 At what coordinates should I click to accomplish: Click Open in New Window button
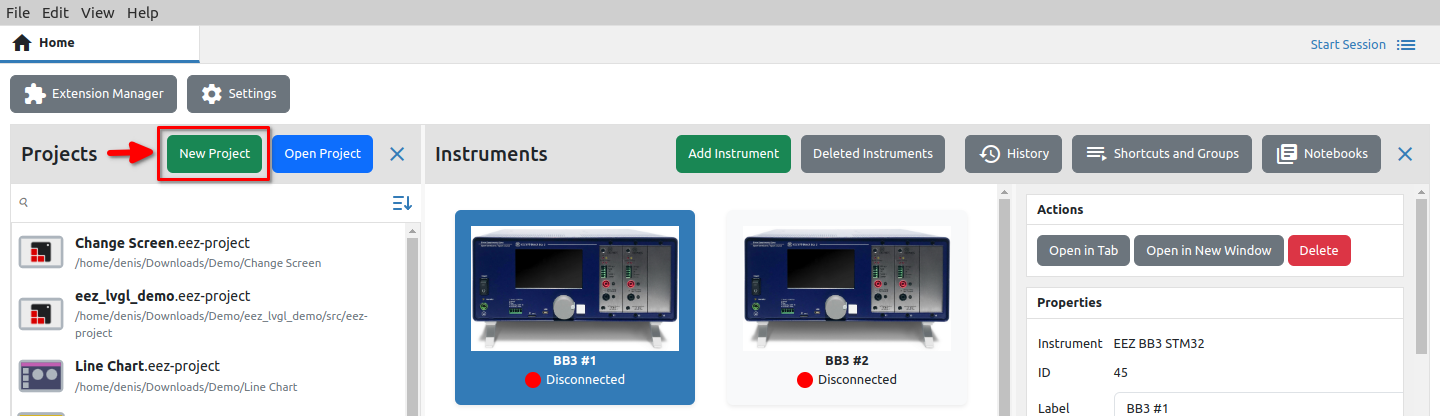pyautogui.click(x=1209, y=250)
